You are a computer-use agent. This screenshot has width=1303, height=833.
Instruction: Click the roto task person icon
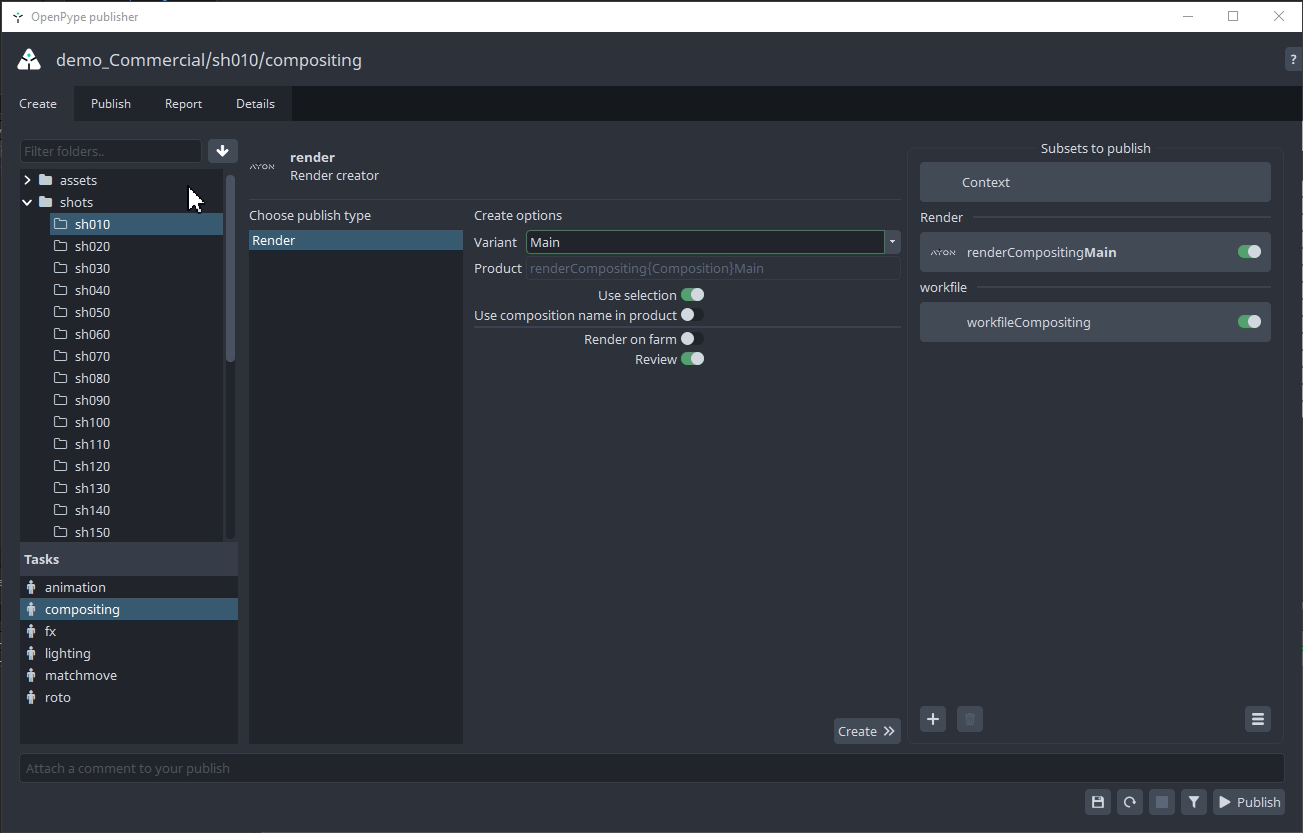(x=31, y=697)
